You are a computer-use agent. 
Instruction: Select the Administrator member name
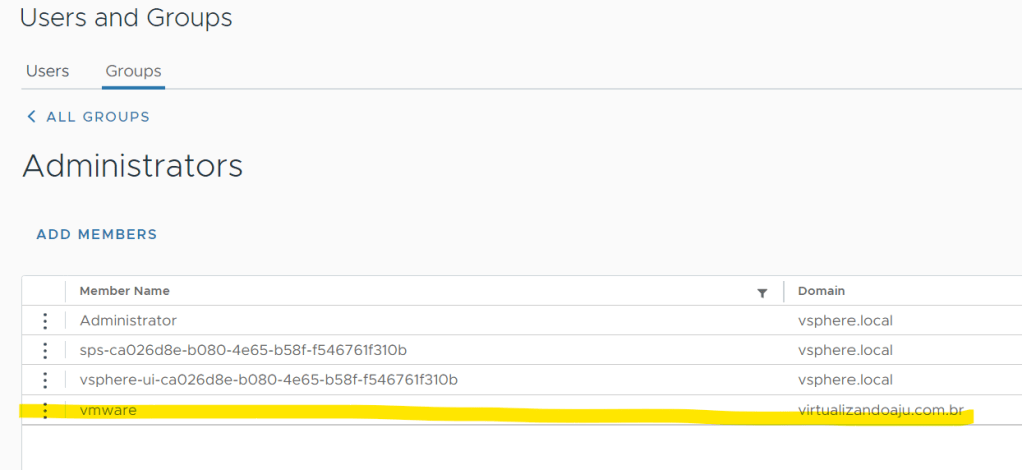(128, 321)
